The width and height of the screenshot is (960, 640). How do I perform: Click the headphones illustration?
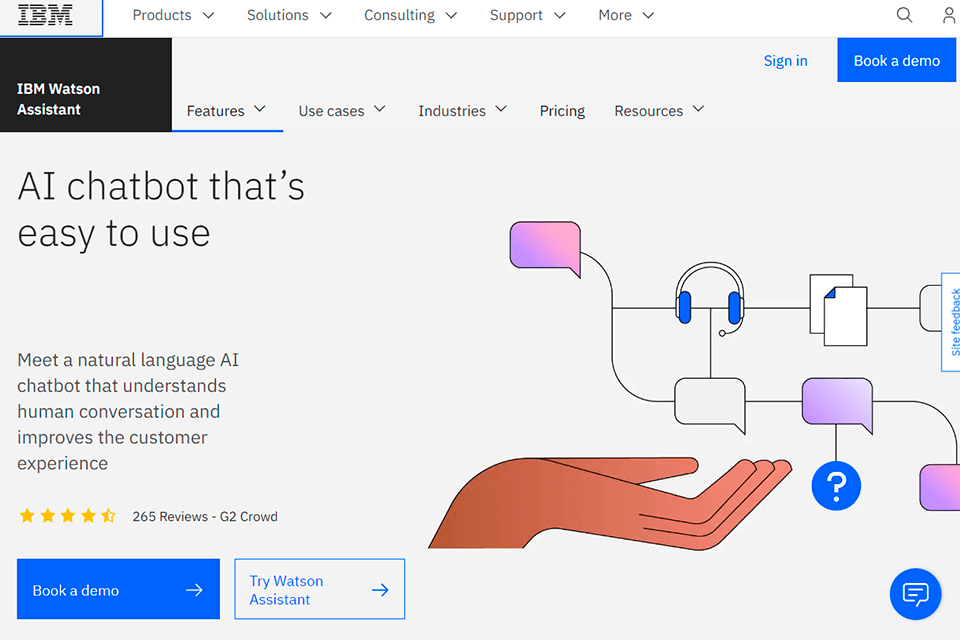(710, 298)
